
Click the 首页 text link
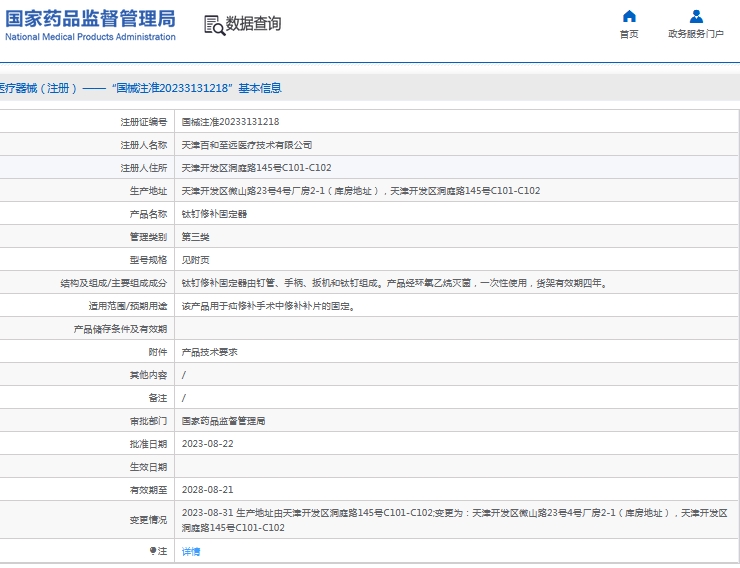coord(629,34)
